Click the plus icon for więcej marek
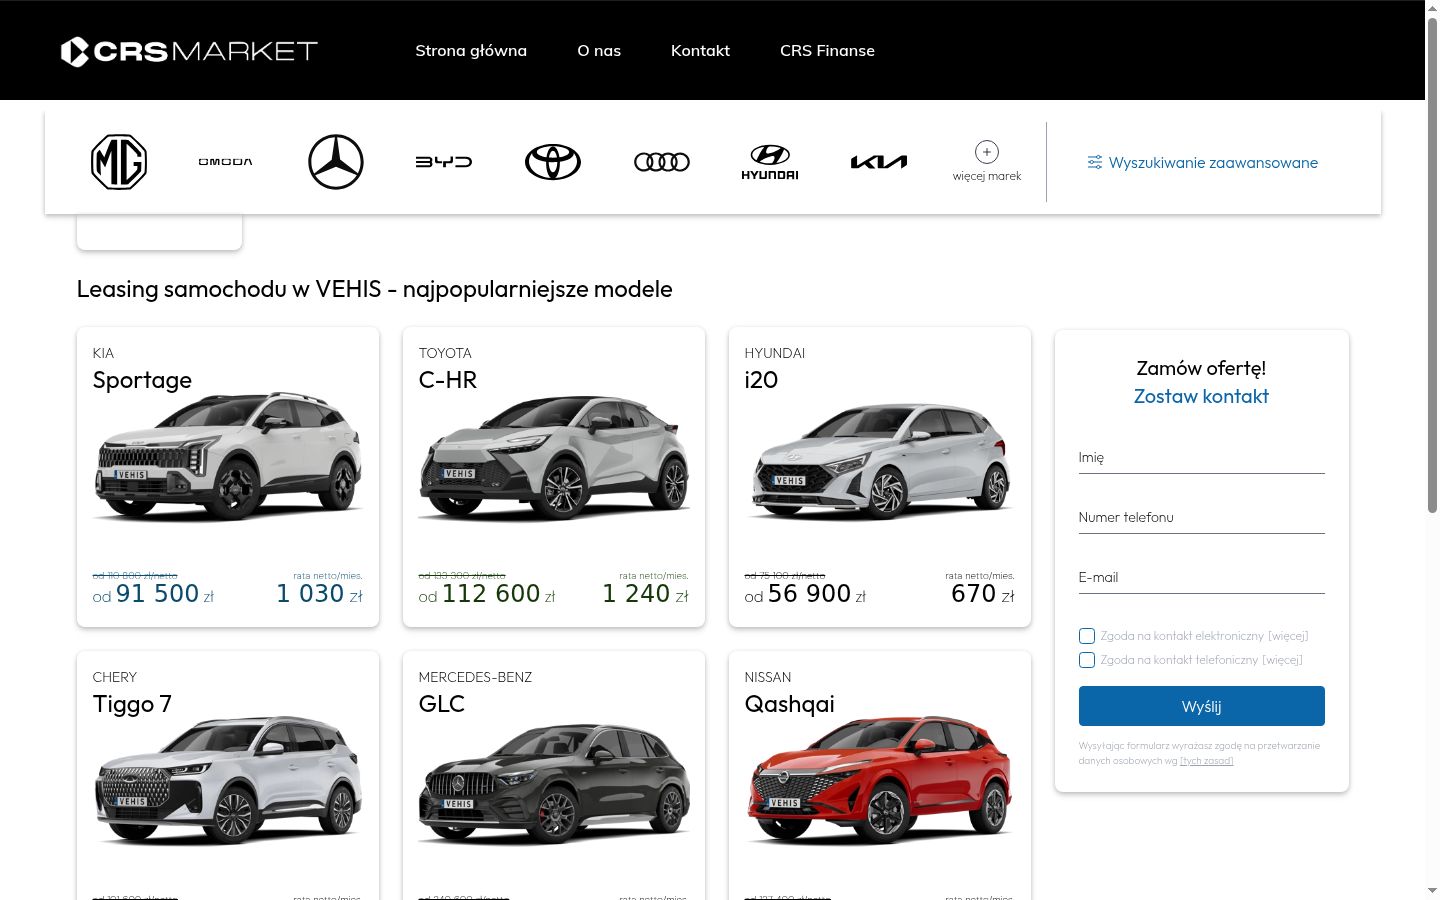1440x900 pixels. click(987, 152)
